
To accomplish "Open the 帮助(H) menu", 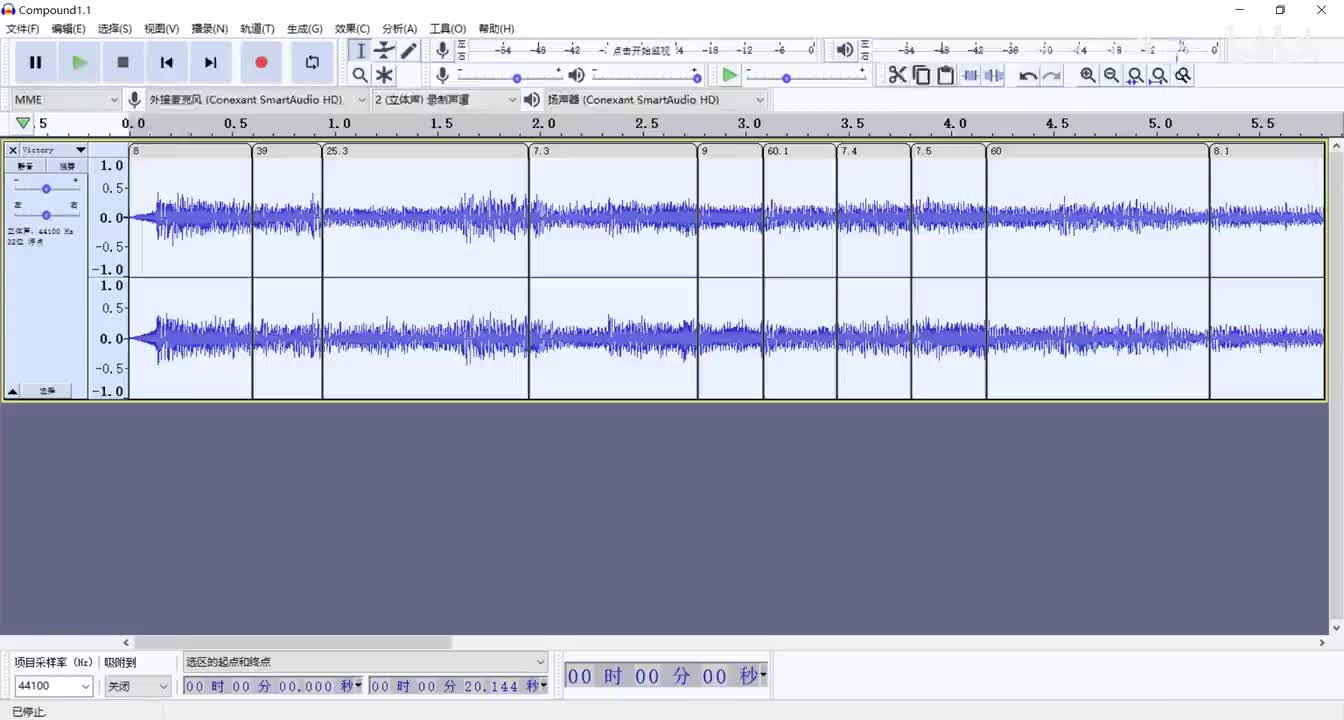I will (x=497, y=29).
